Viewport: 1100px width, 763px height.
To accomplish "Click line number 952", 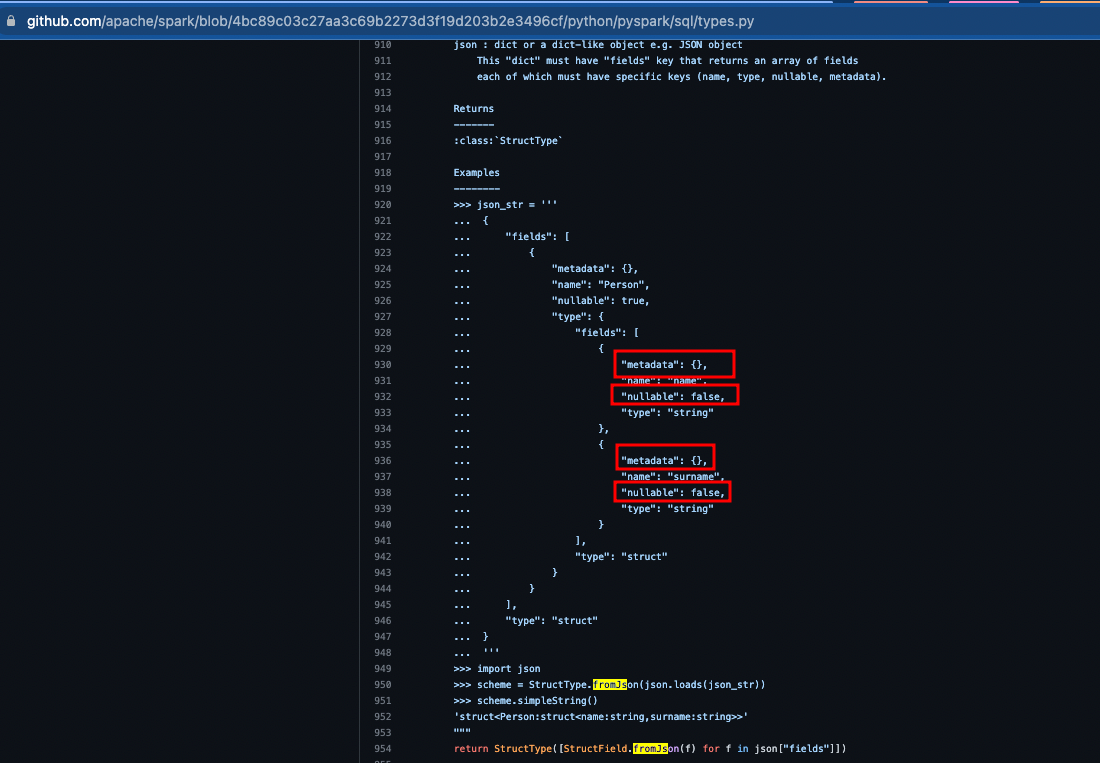I will (382, 717).
